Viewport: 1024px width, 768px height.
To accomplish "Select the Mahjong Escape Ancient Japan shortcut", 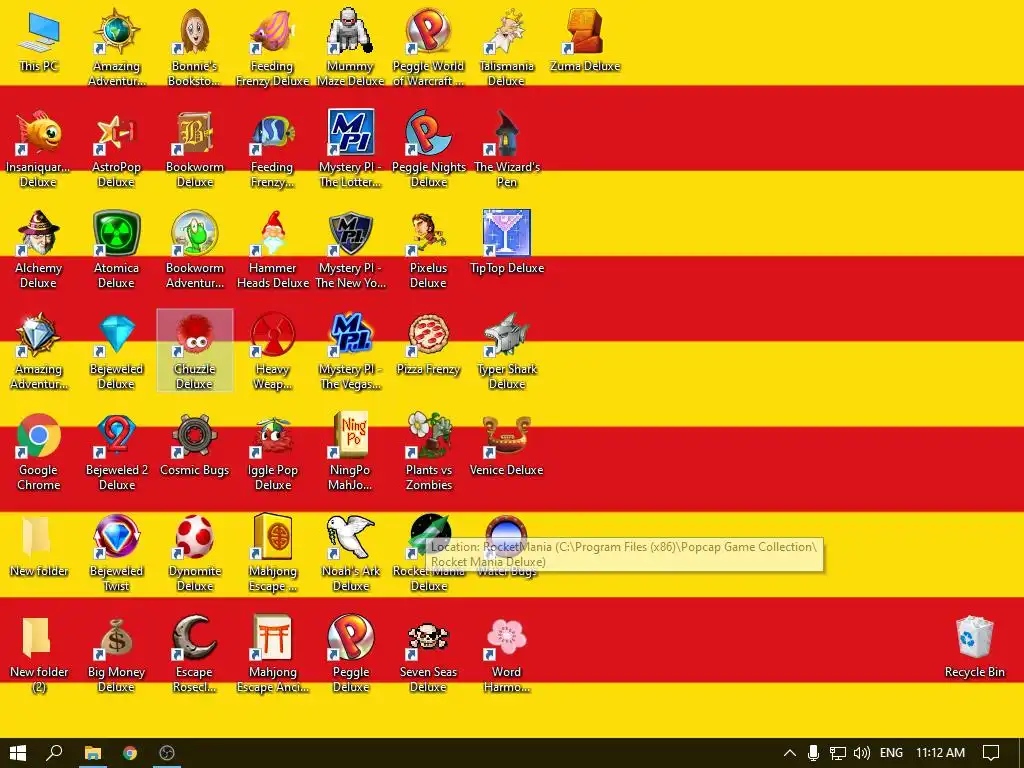I will (272, 654).
